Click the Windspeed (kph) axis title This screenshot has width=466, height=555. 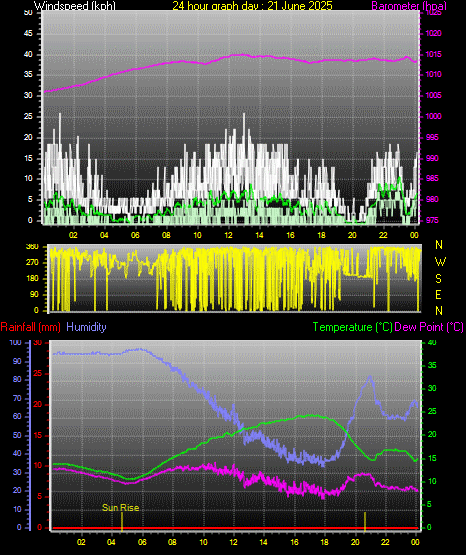pyautogui.click(x=75, y=6)
